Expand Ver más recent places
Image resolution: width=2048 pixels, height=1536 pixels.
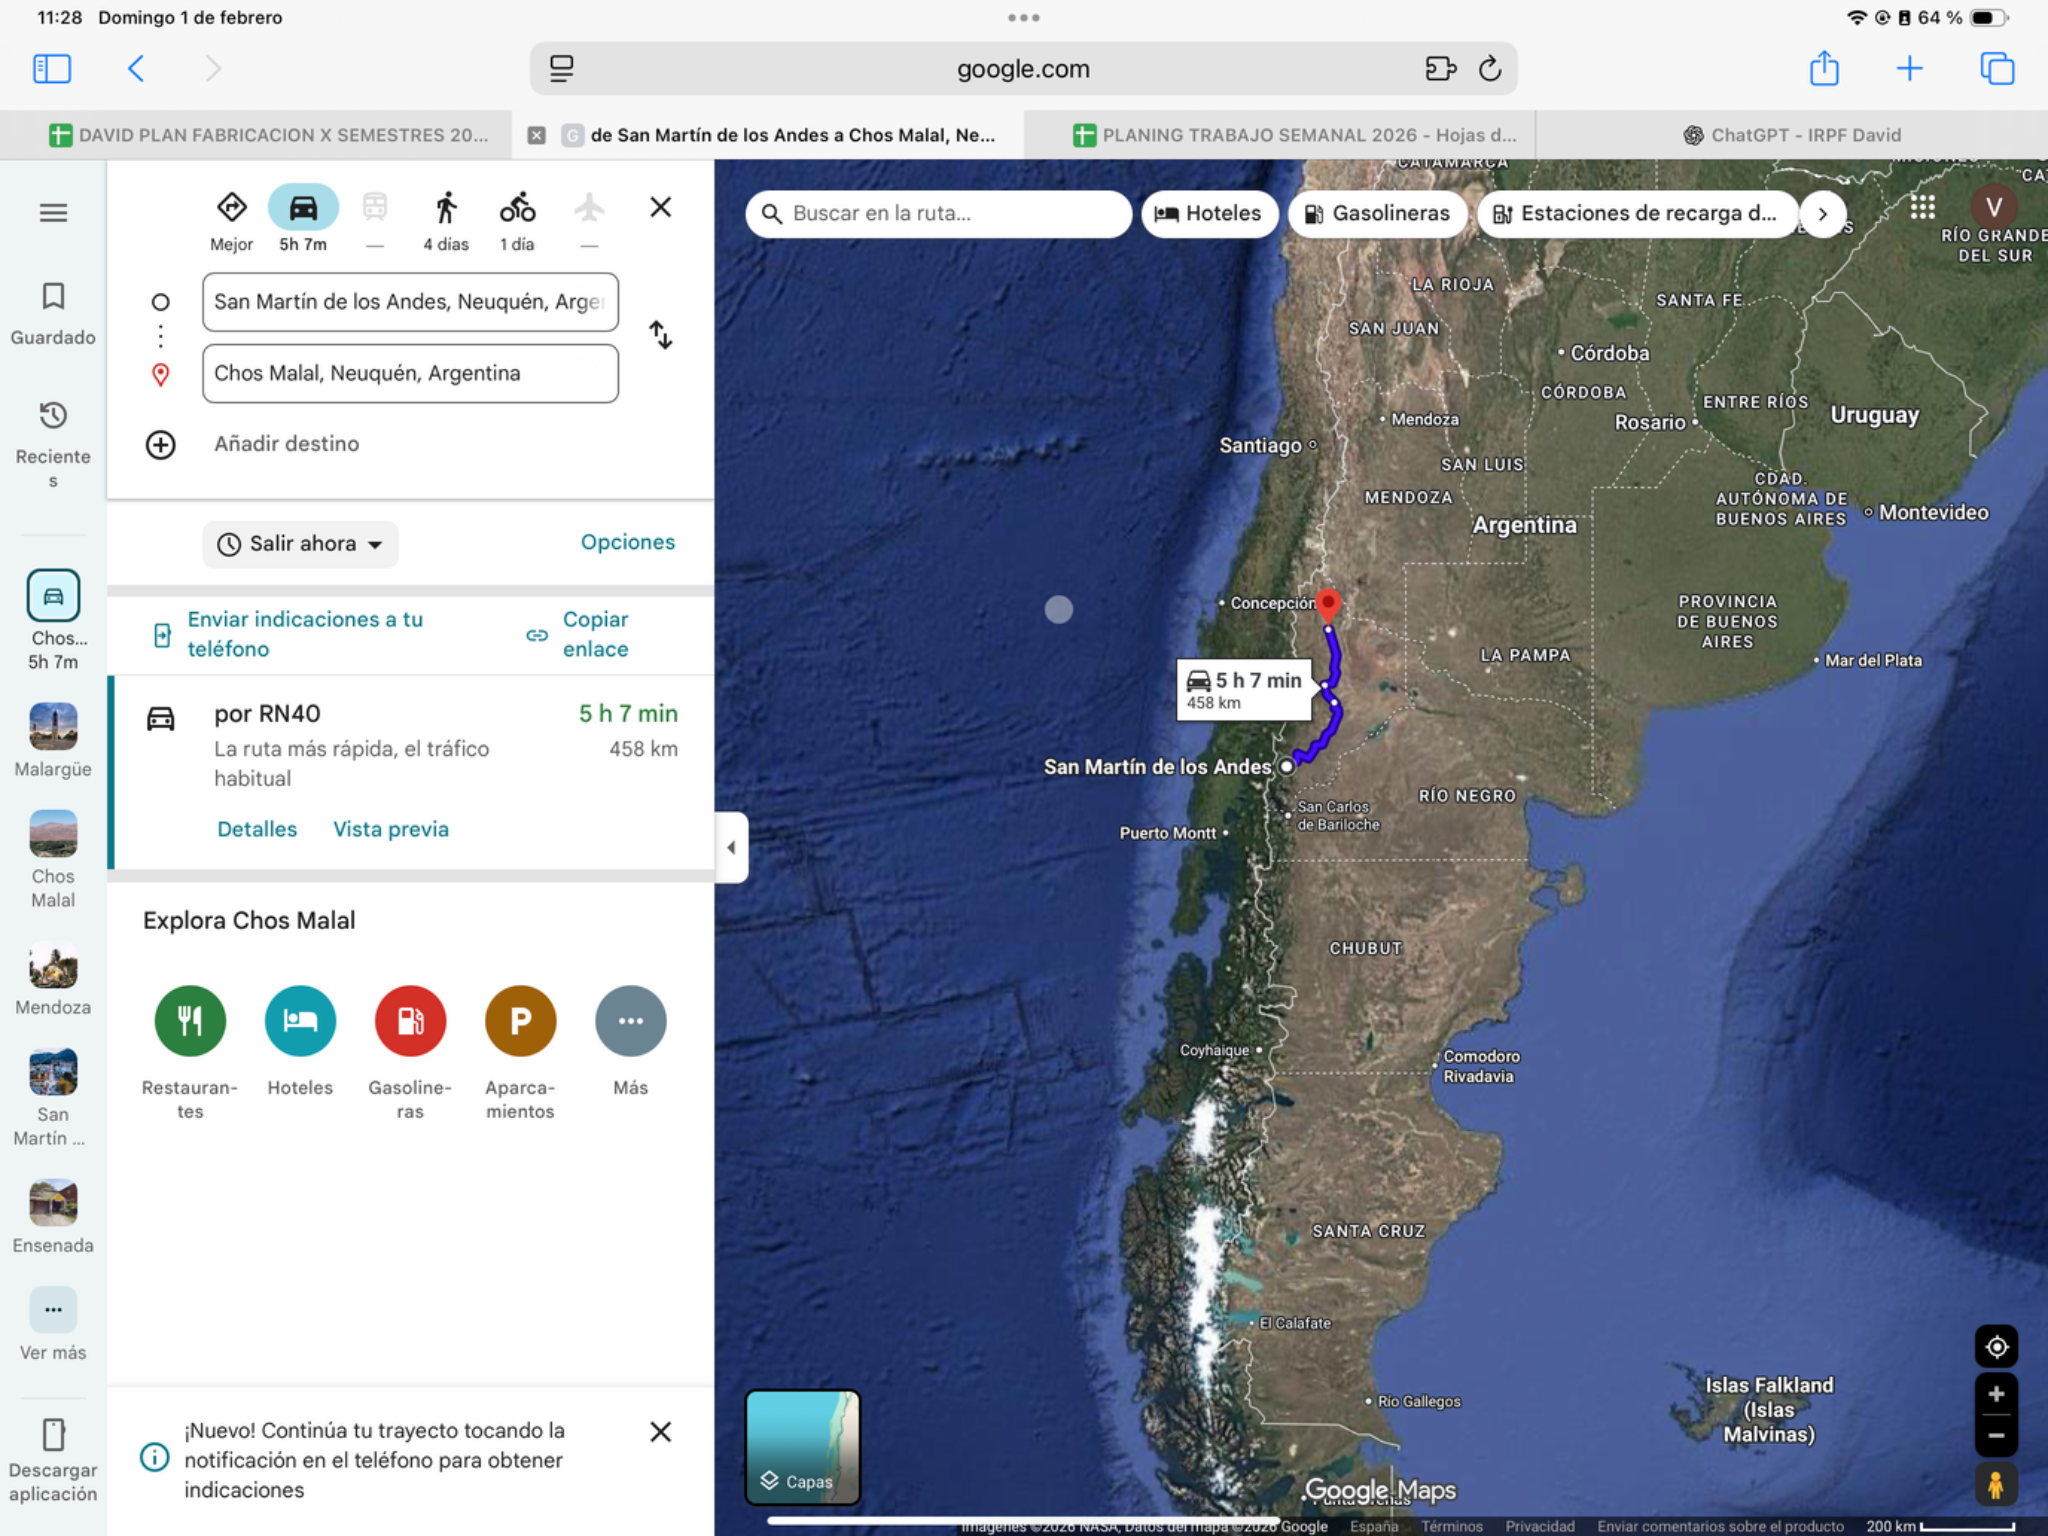(x=53, y=1325)
